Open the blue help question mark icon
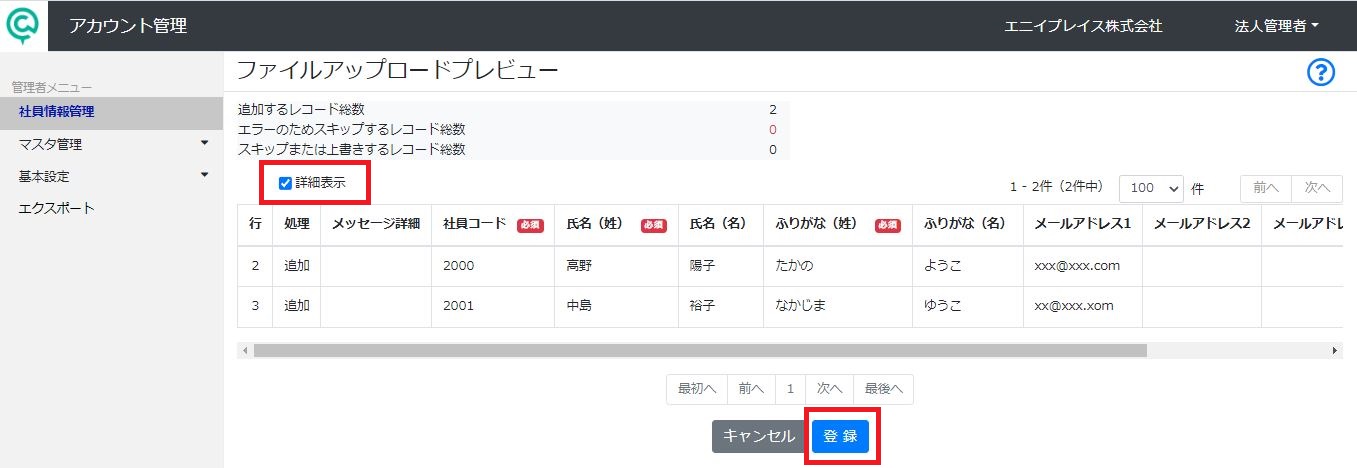Image resolution: width=1357 pixels, height=468 pixels. [x=1321, y=72]
